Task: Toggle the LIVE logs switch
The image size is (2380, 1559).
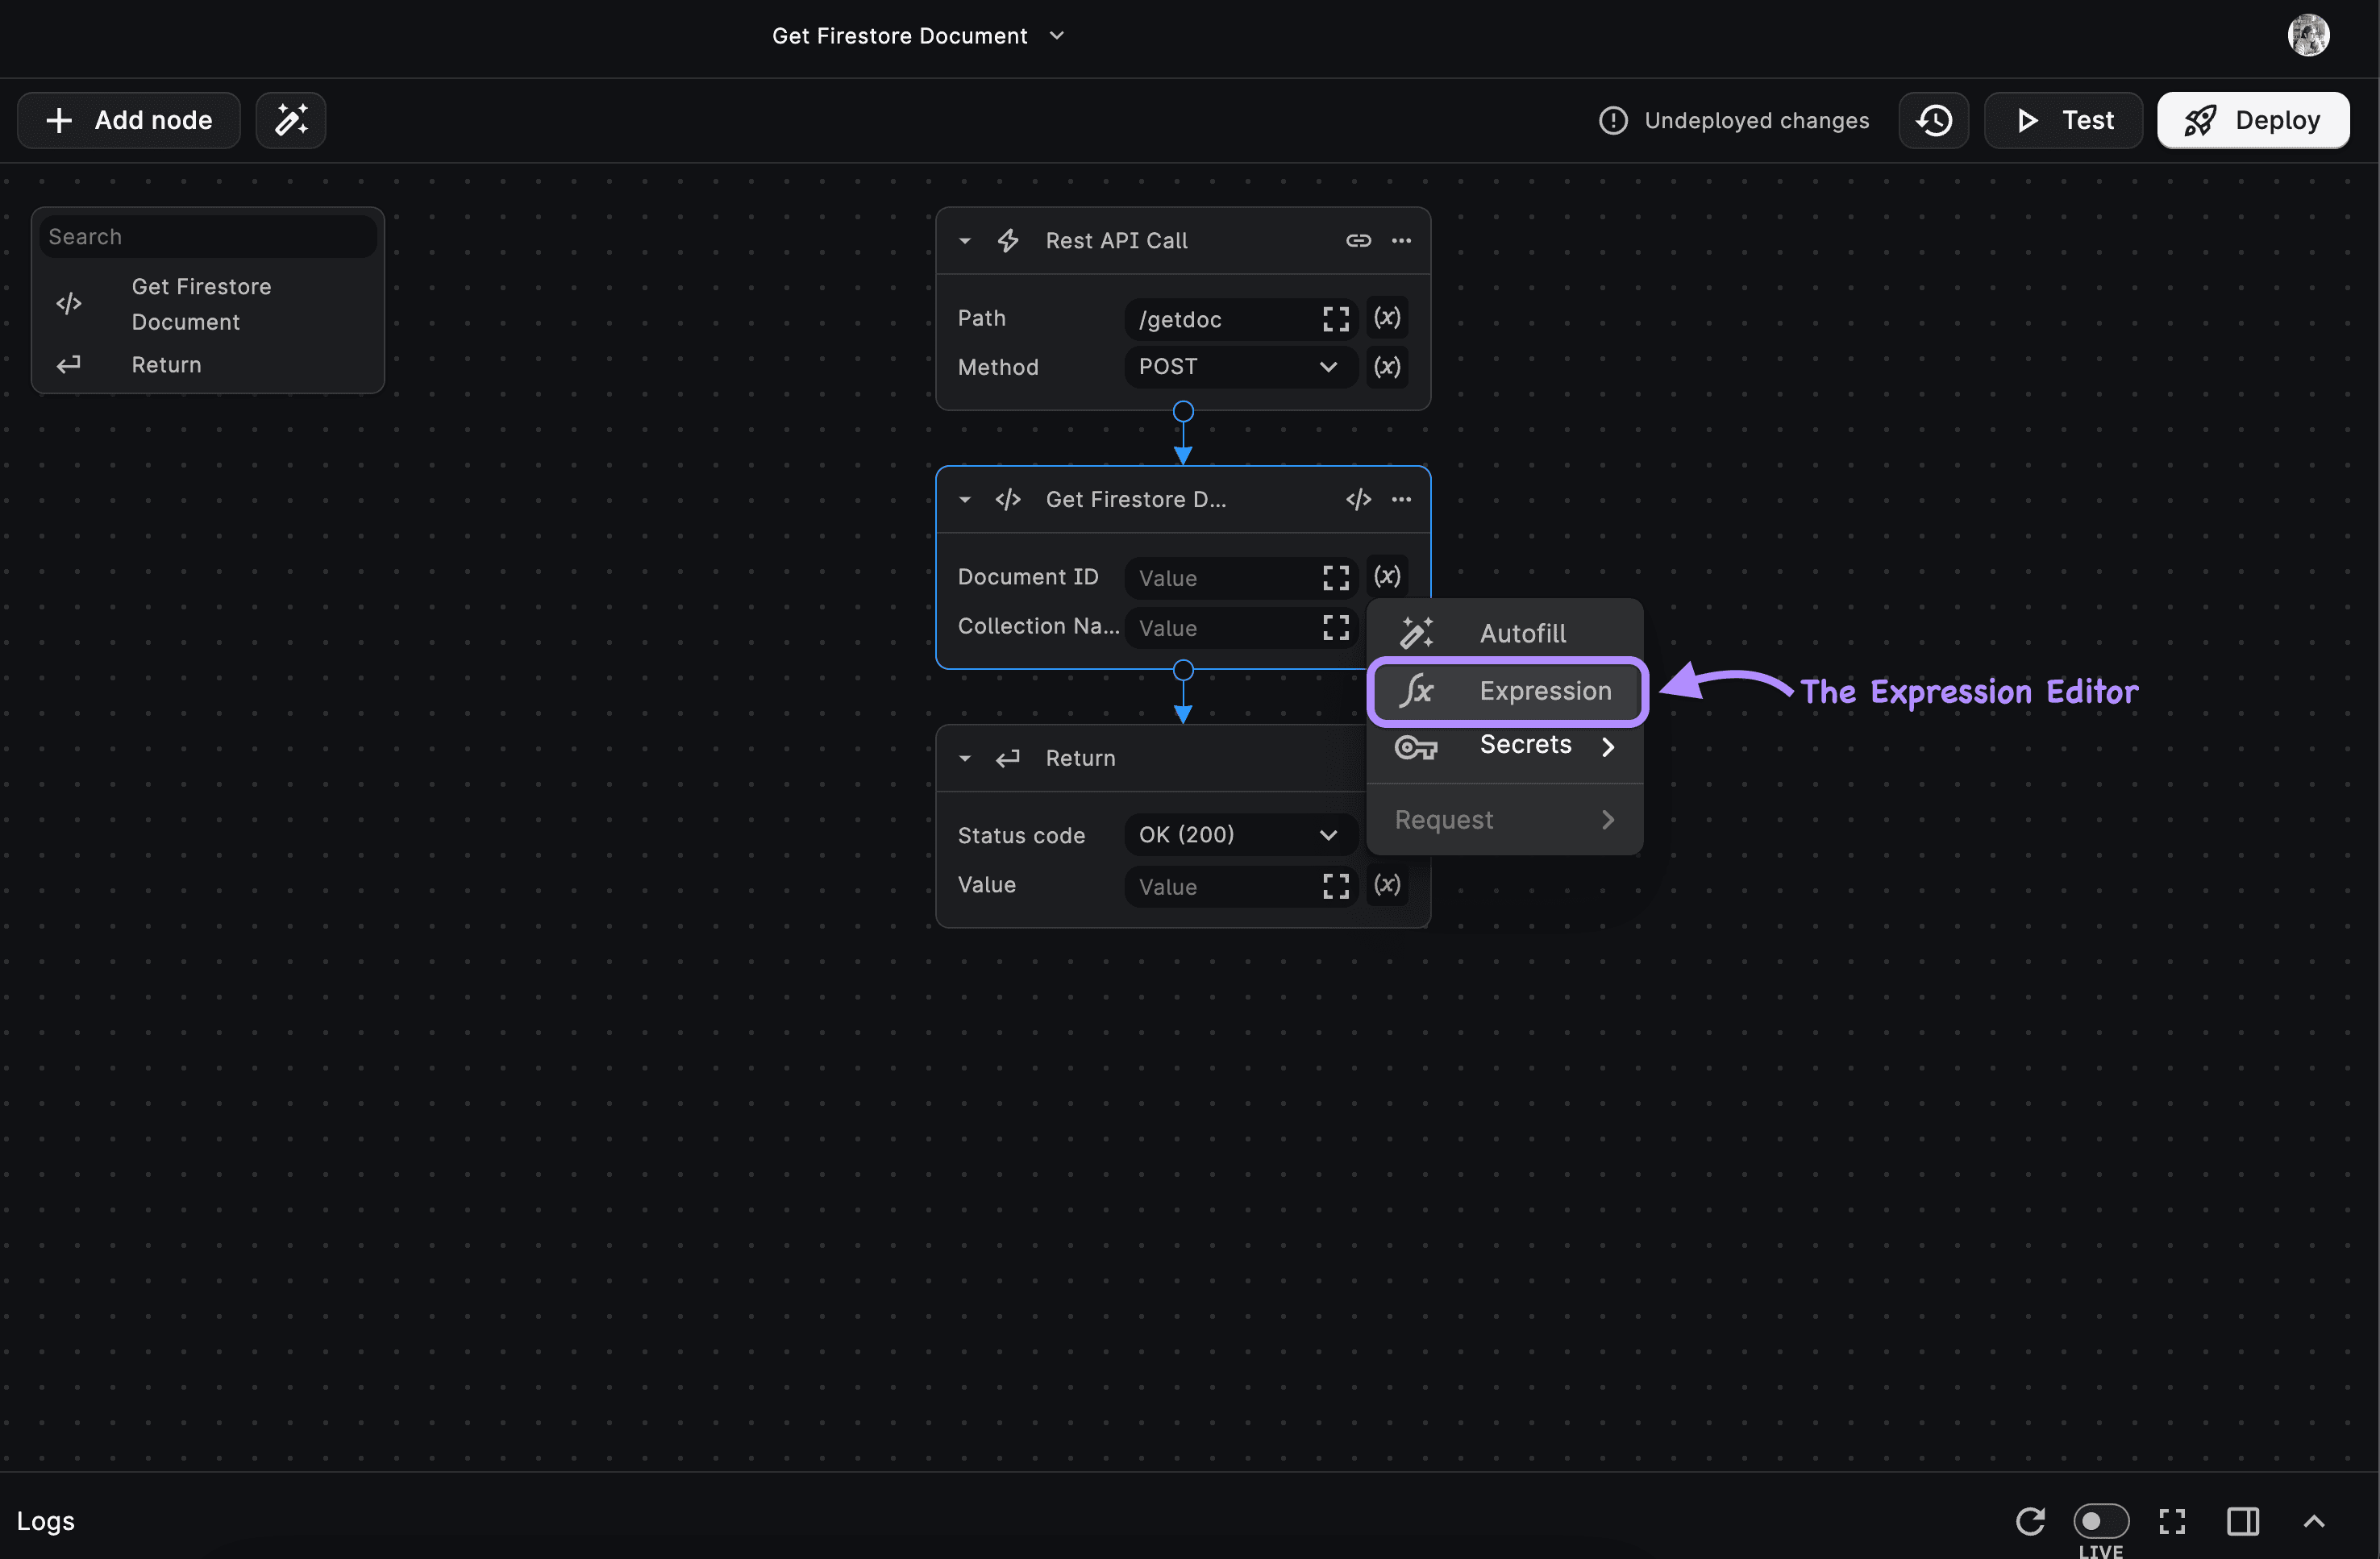Action: 2100,1521
